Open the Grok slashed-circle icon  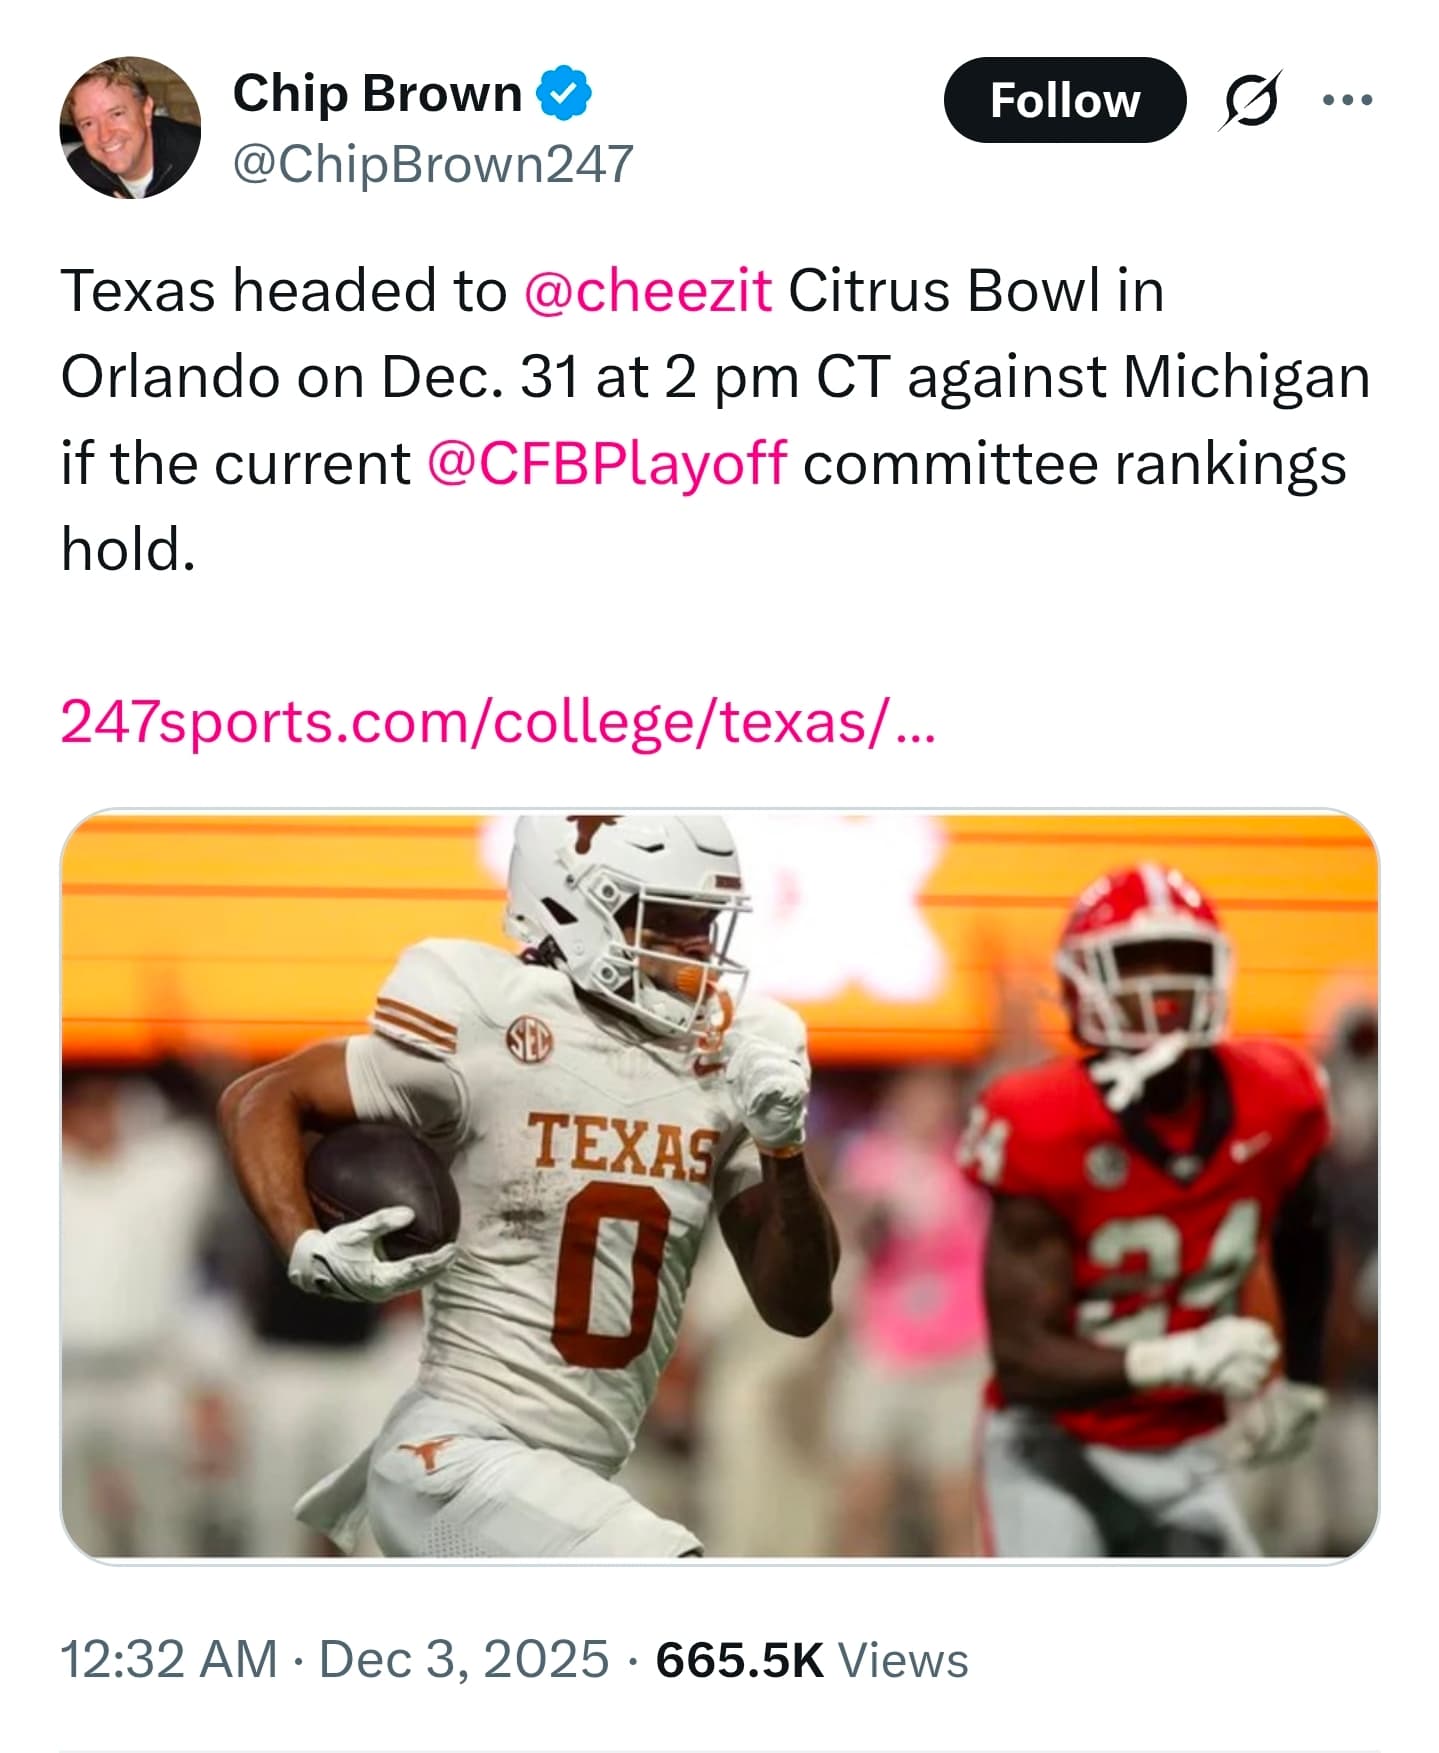[x=1249, y=100]
